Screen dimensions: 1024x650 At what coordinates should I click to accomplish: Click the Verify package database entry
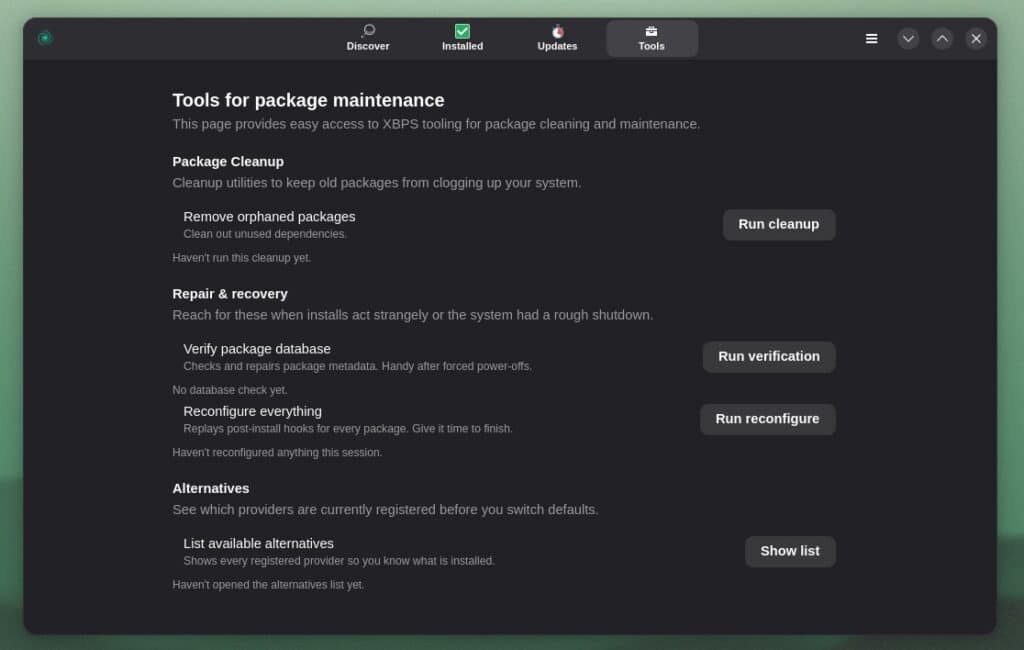coord(257,349)
